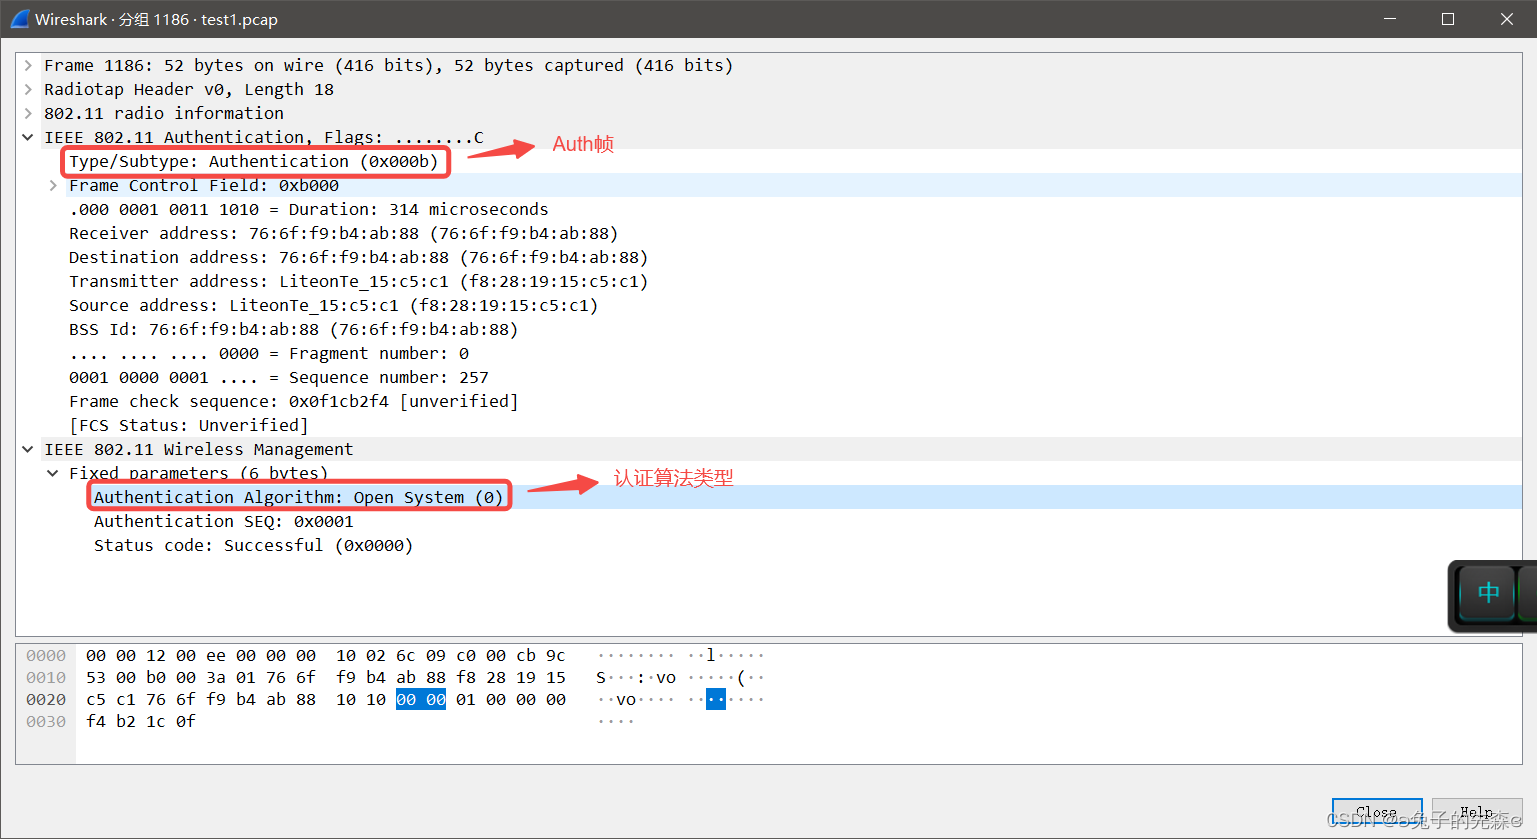Click the Chinese input method indicator

click(x=1488, y=593)
